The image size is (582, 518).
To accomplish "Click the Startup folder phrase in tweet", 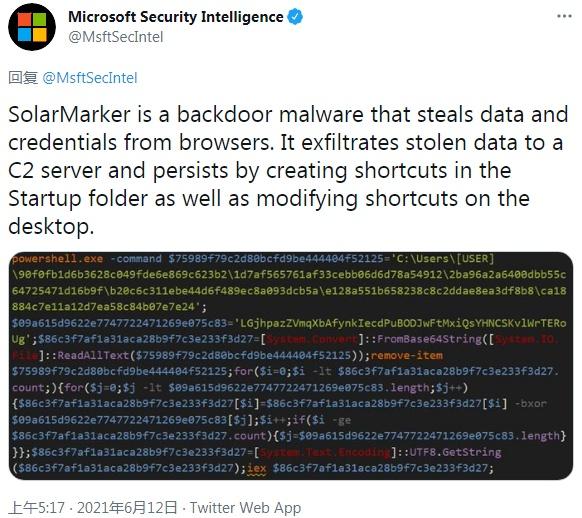I will (x=78, y=199).
